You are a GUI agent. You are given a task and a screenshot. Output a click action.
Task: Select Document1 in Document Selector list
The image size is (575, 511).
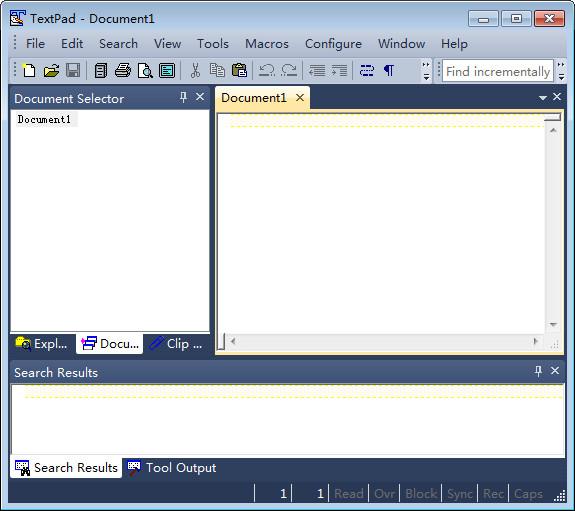point(44,119)
